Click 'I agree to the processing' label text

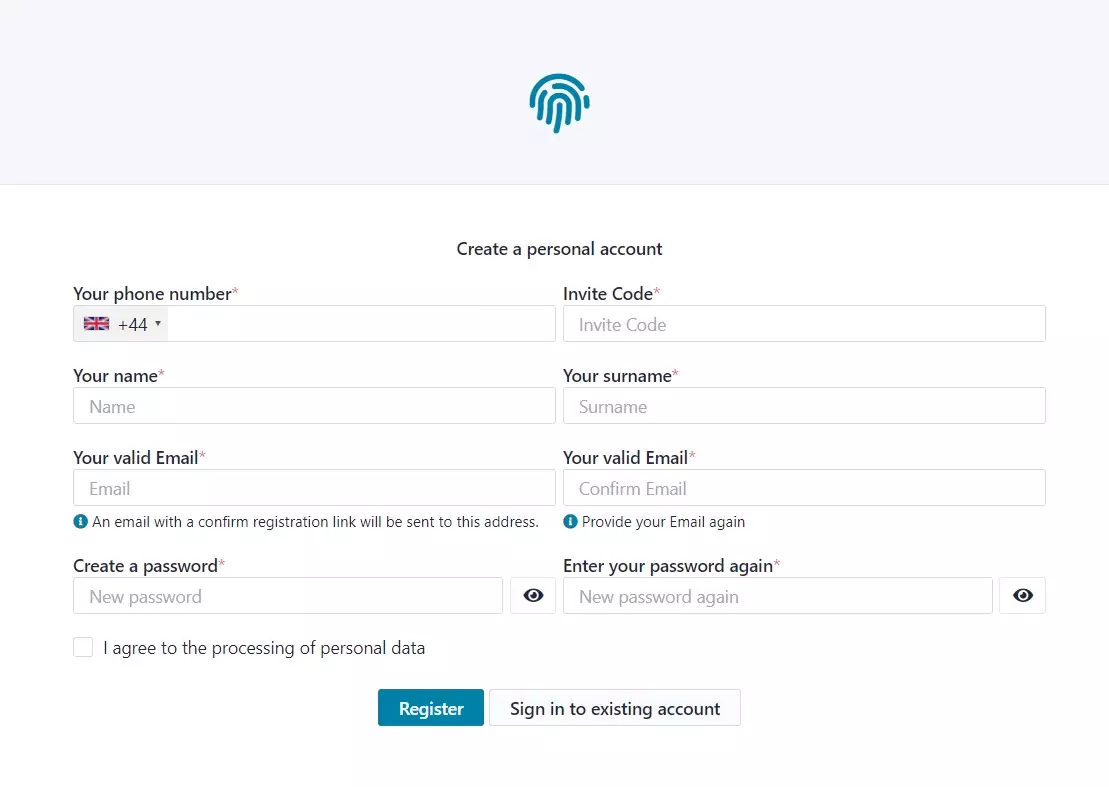click(x=264, y=648)
